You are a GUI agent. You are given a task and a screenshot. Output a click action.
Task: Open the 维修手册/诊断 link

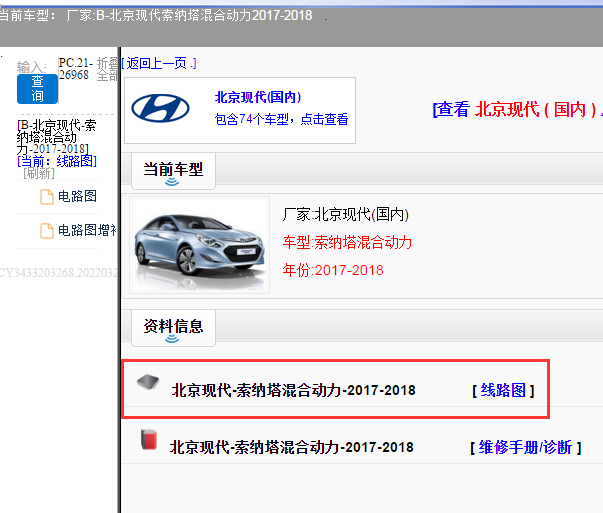pyautogui.click(x=525, y=448)
